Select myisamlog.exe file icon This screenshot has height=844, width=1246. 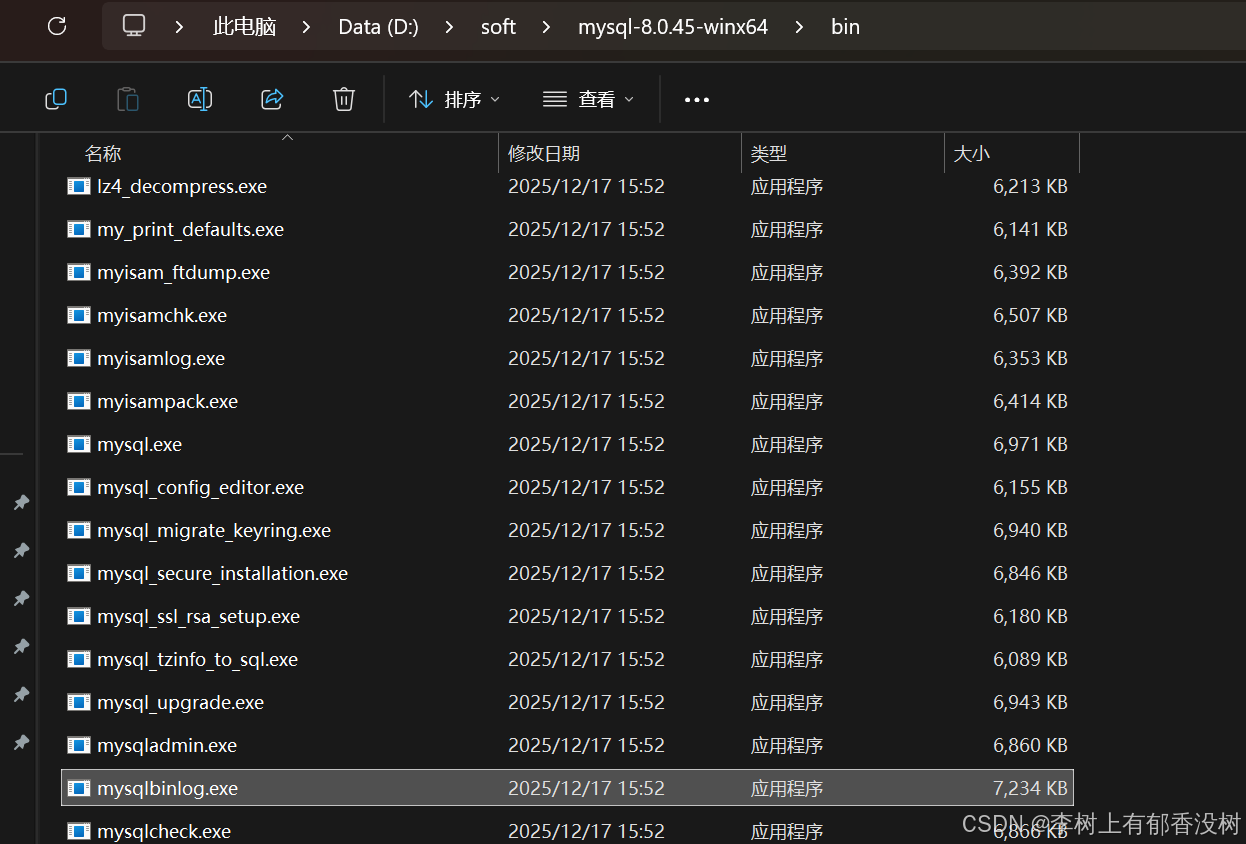tap(79, 358)
